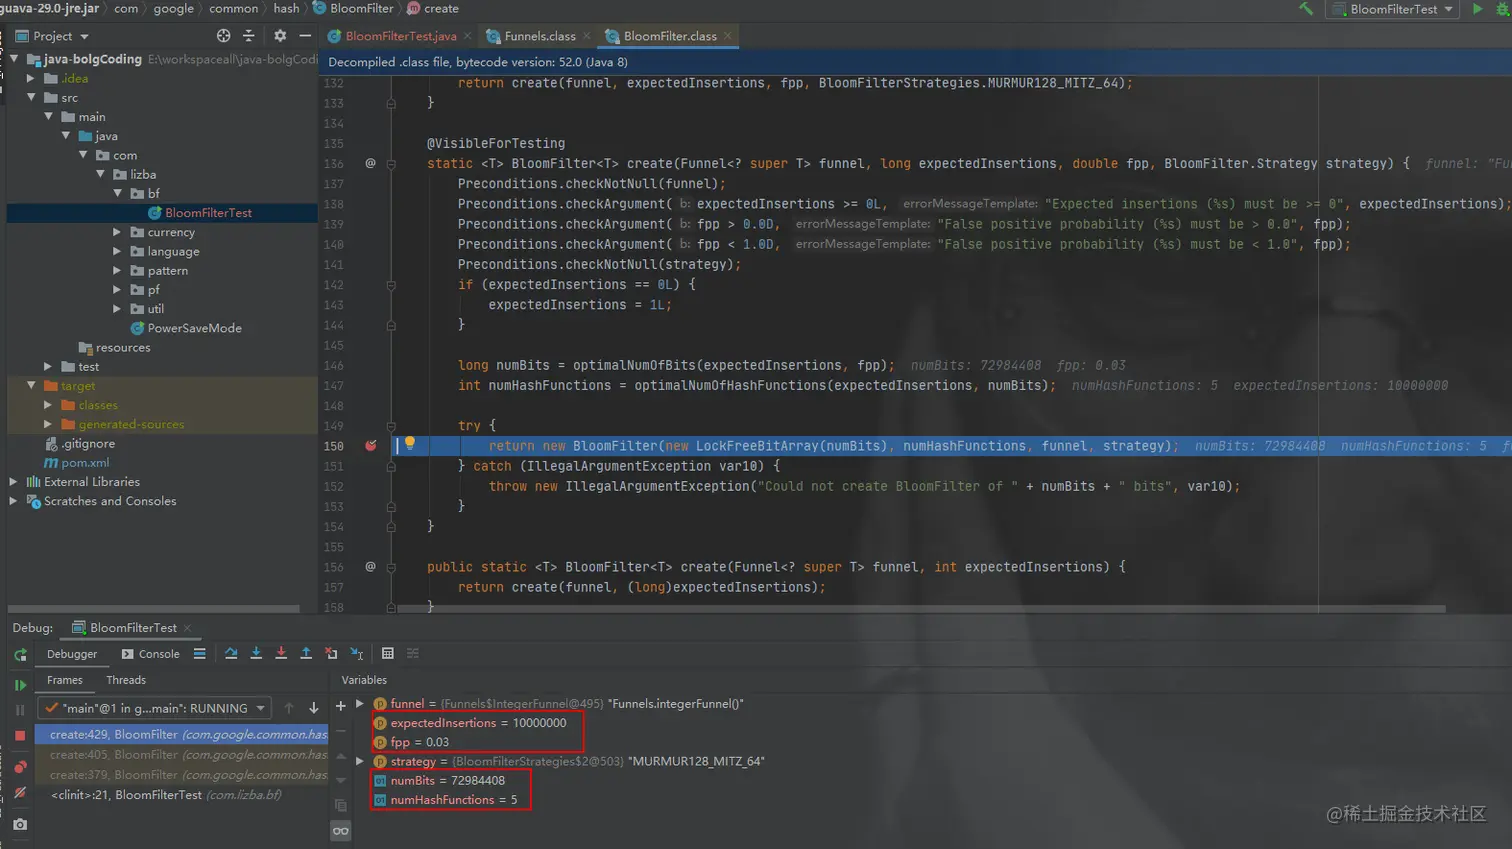Close the BloomFilter.class tab
Viewport: 1512px width, 849px height.
728,36
